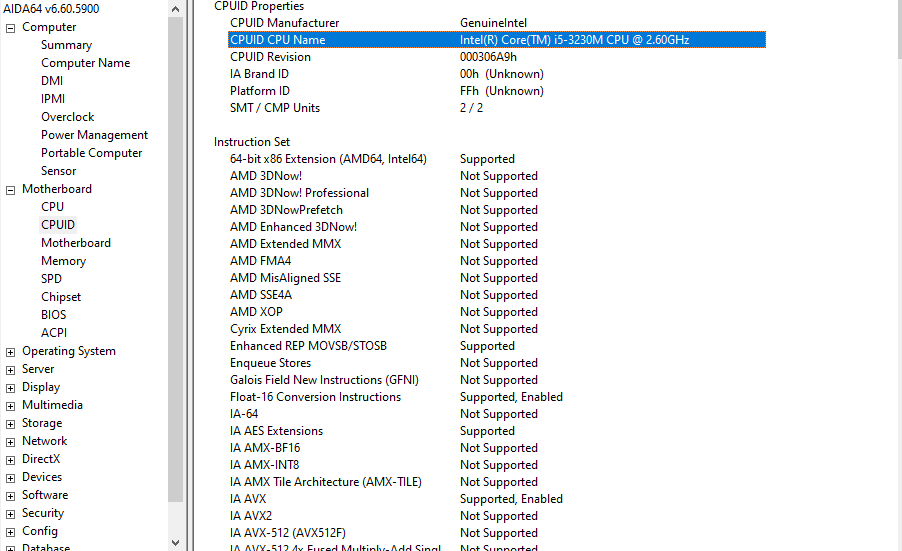The image size is (902, 551).
Task: Select the CPUID Revision row
Action: [x=497, y=57]
